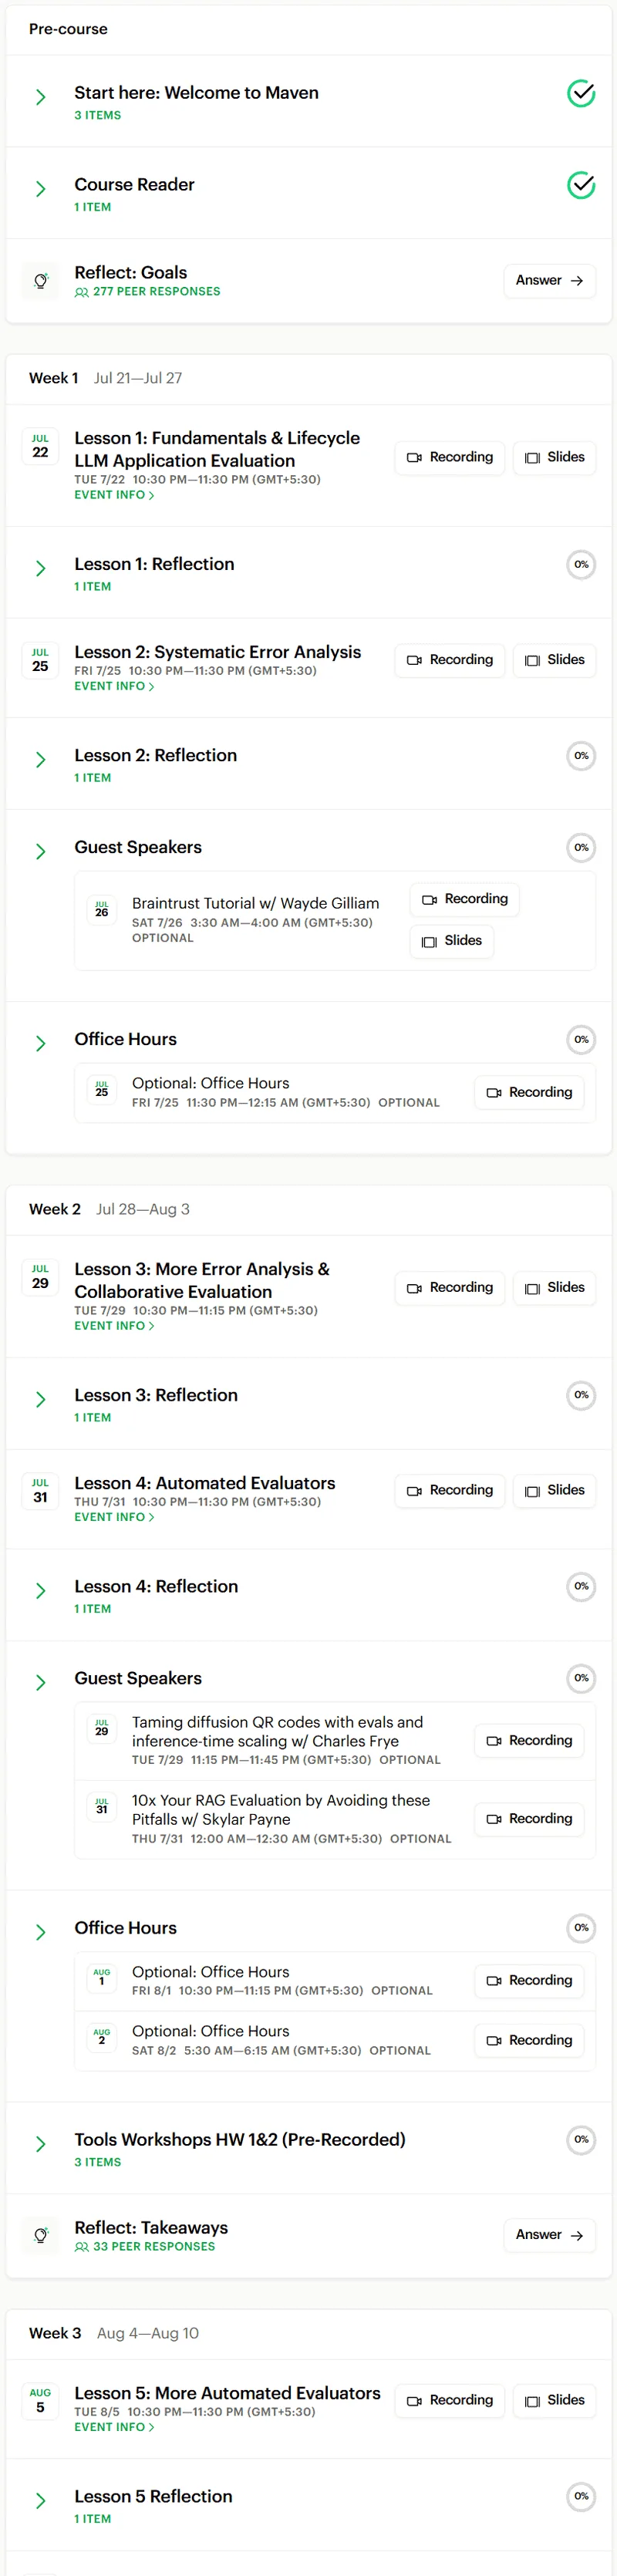The image size is (617, 2576).
Task: Click completed checkmark on Course Reader
Action: pos(581,185)
